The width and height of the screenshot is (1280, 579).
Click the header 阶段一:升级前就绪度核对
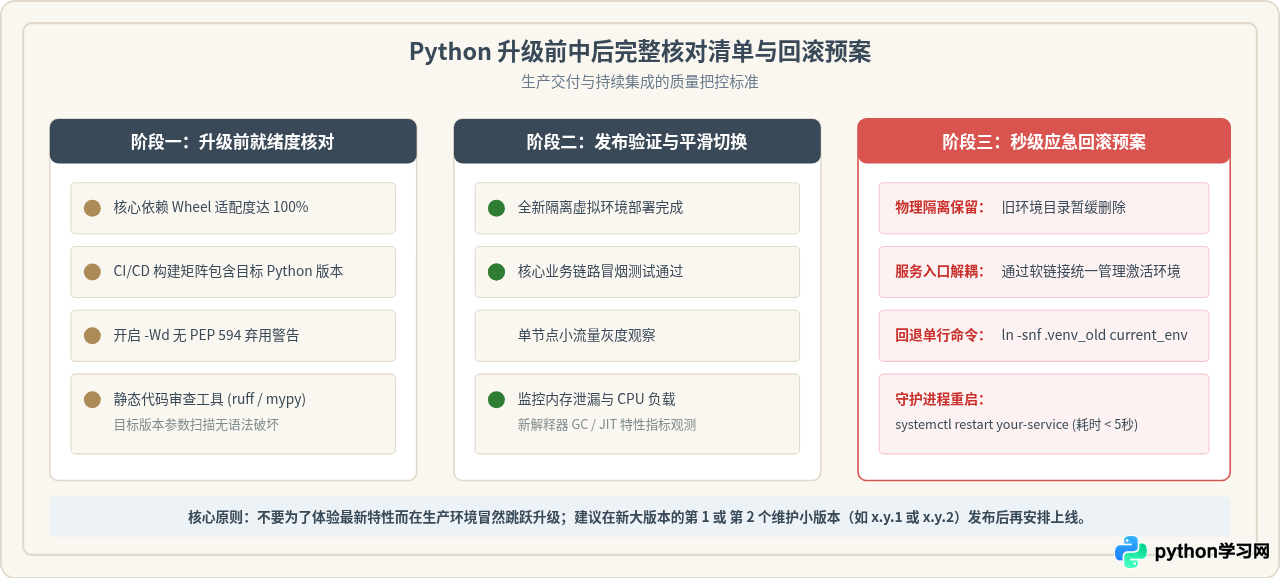(x=233, y=141)
